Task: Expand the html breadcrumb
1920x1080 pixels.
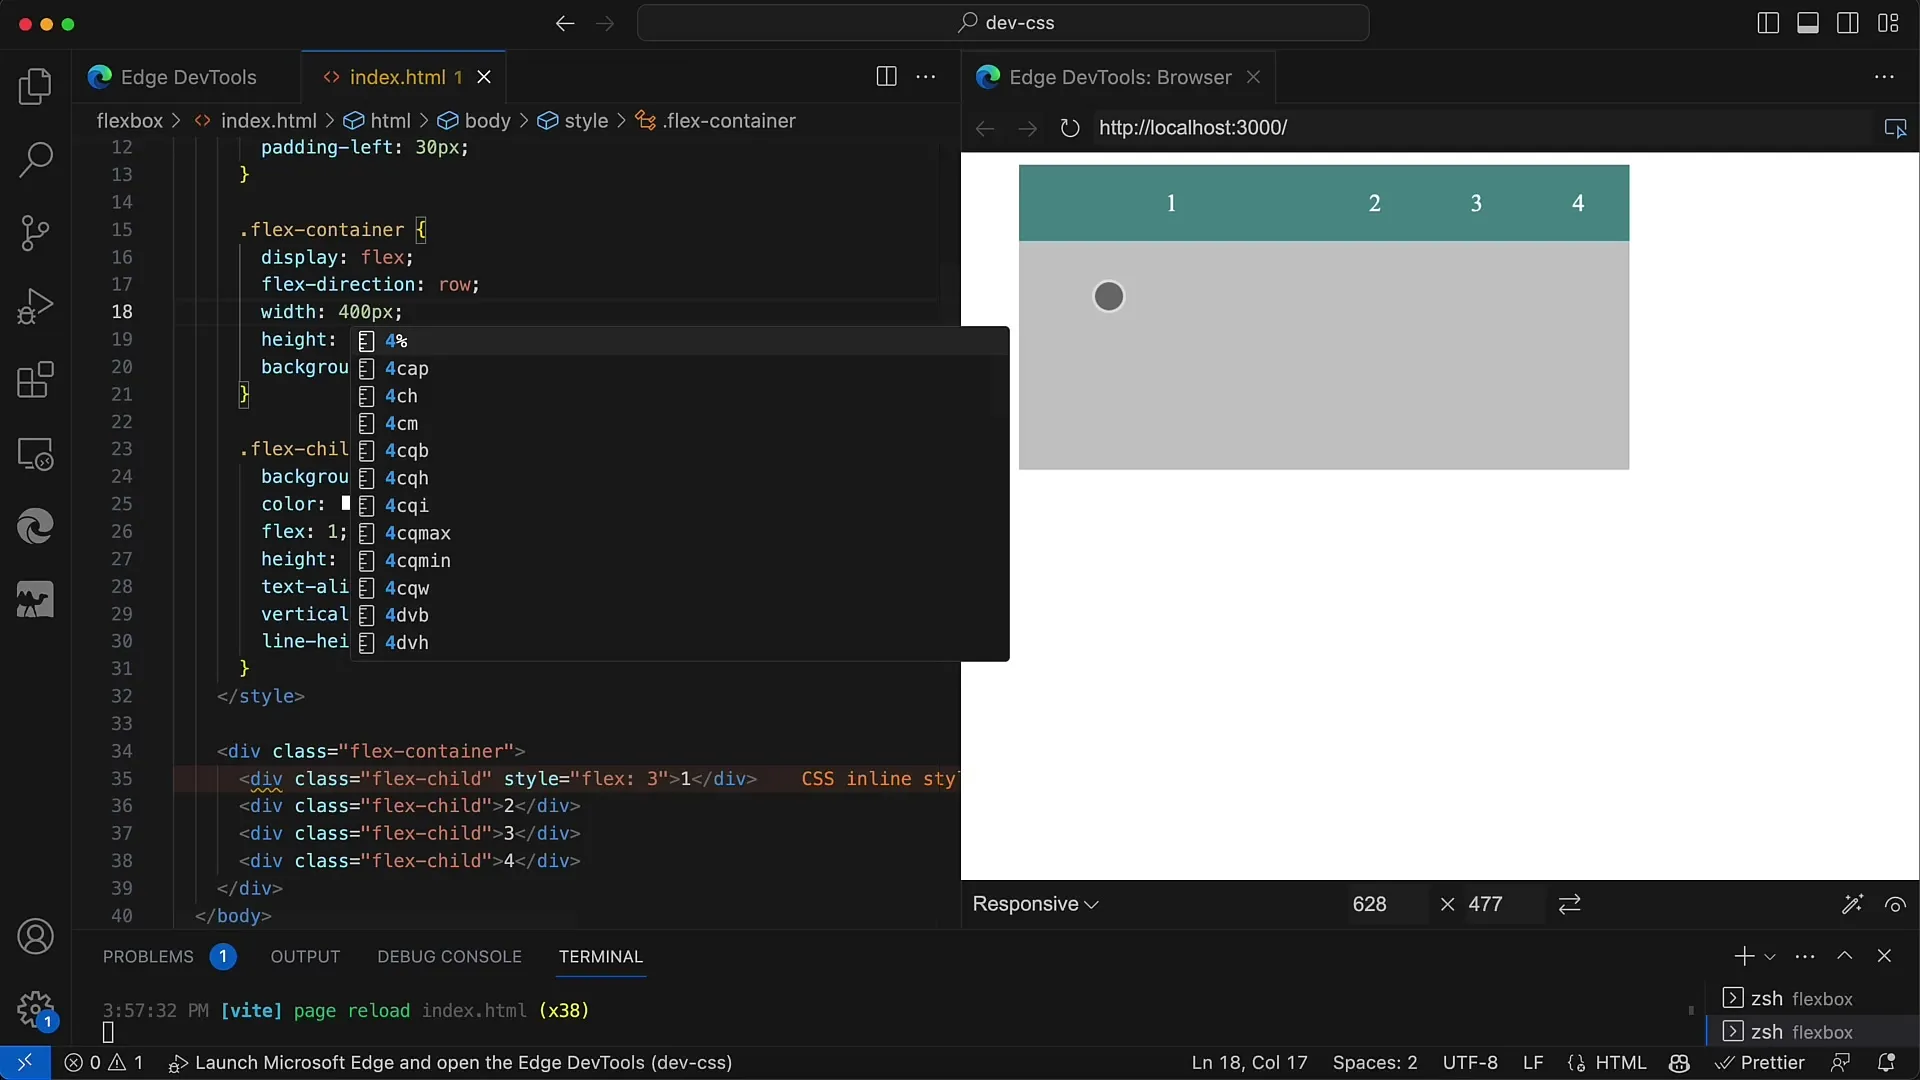Action: click(378, 121)
